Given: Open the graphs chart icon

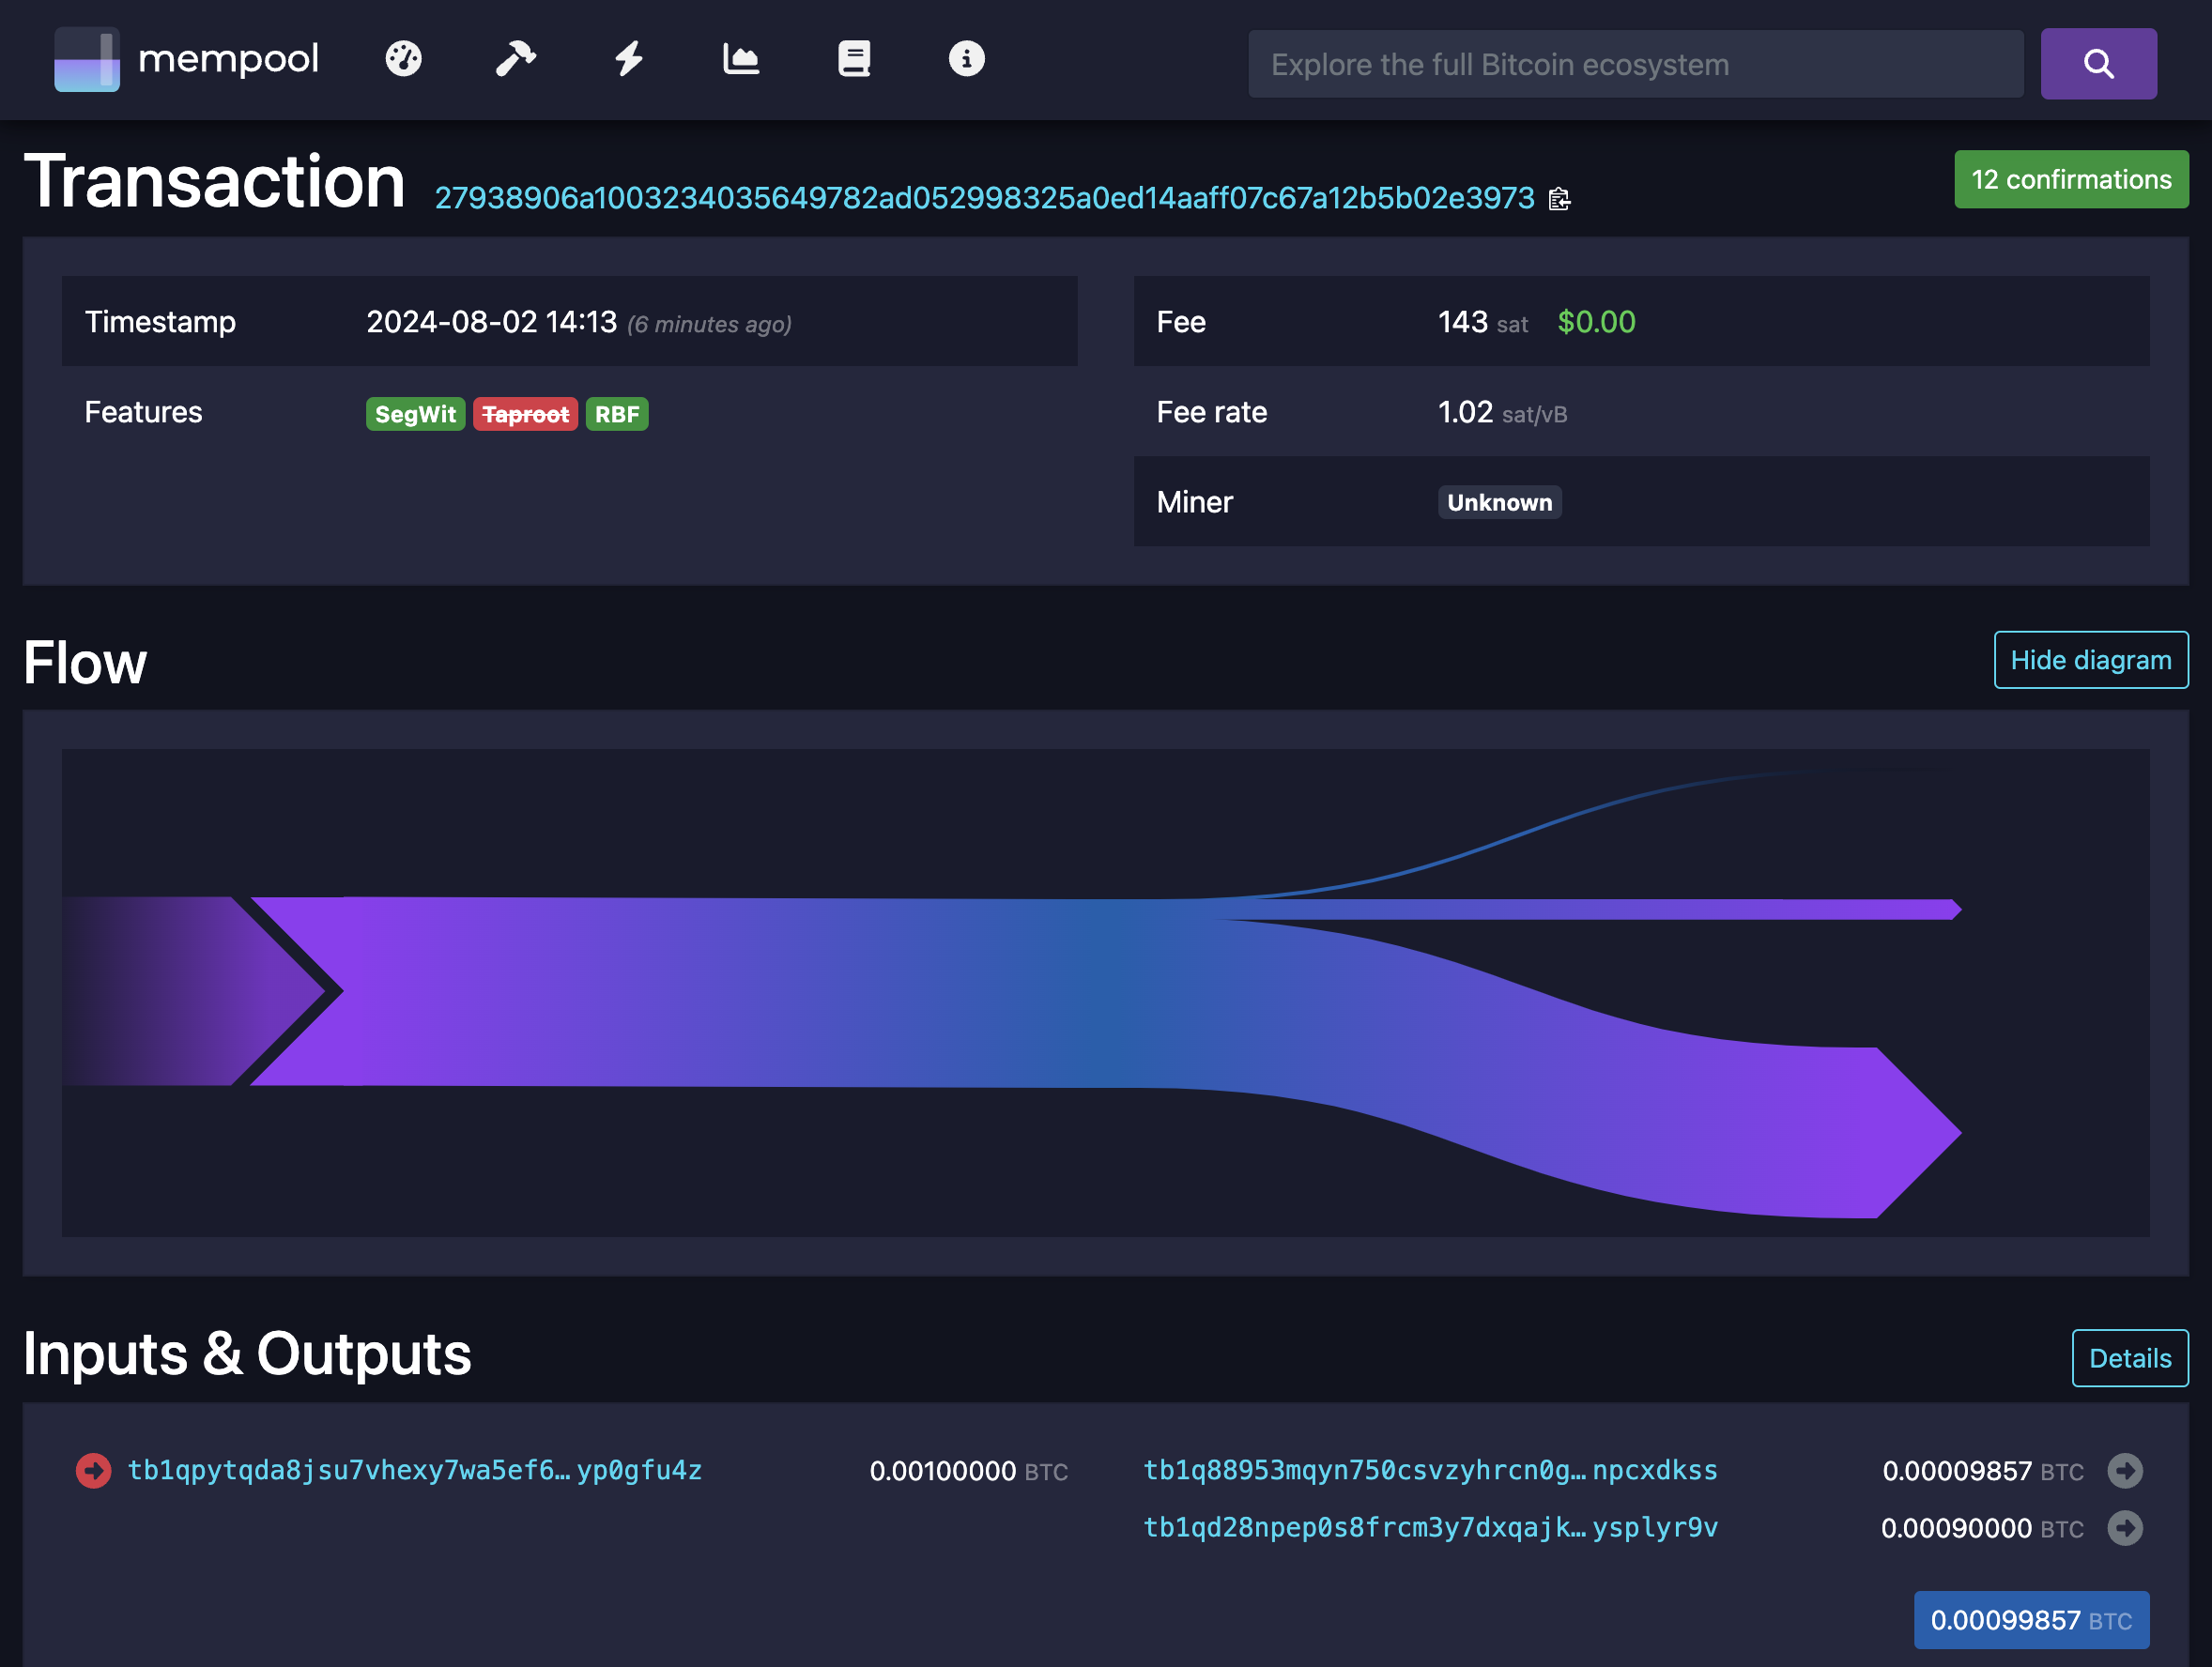Looking at the screenshot, I should click(741, 59).
